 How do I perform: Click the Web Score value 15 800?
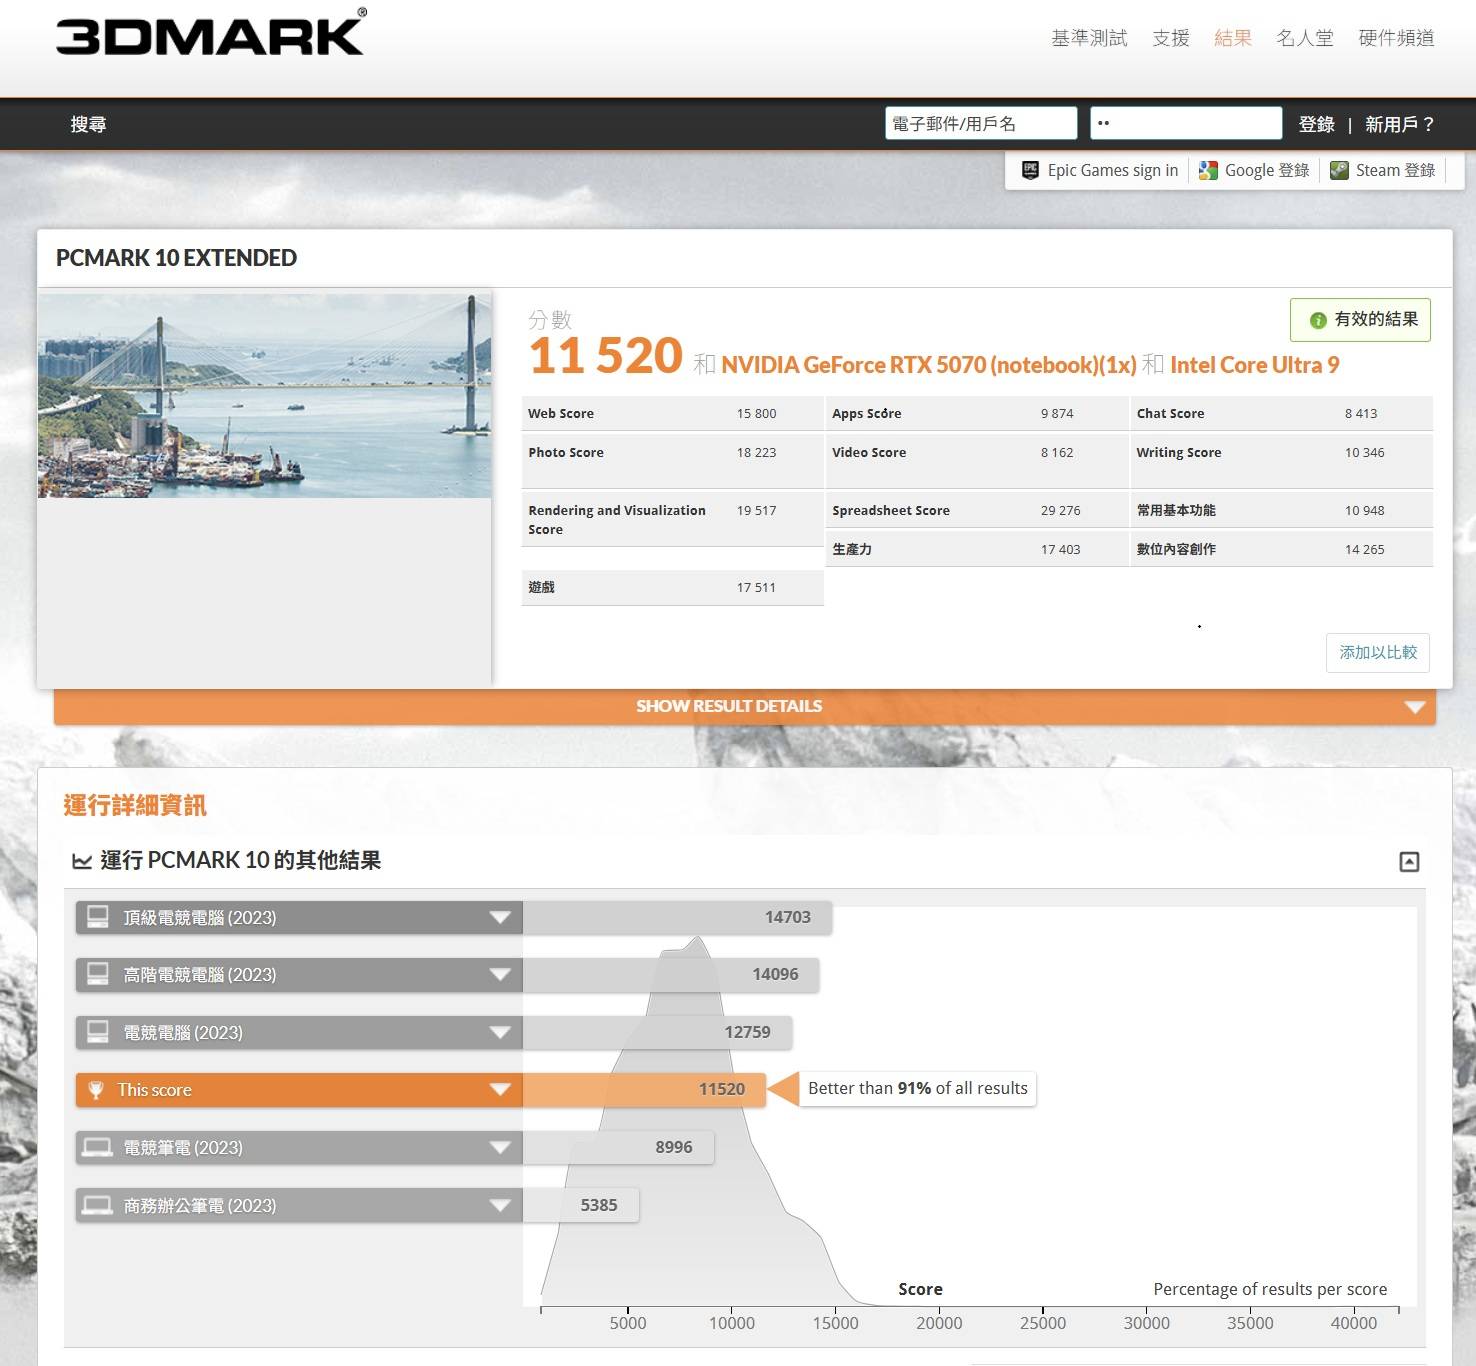coord(756,413)
